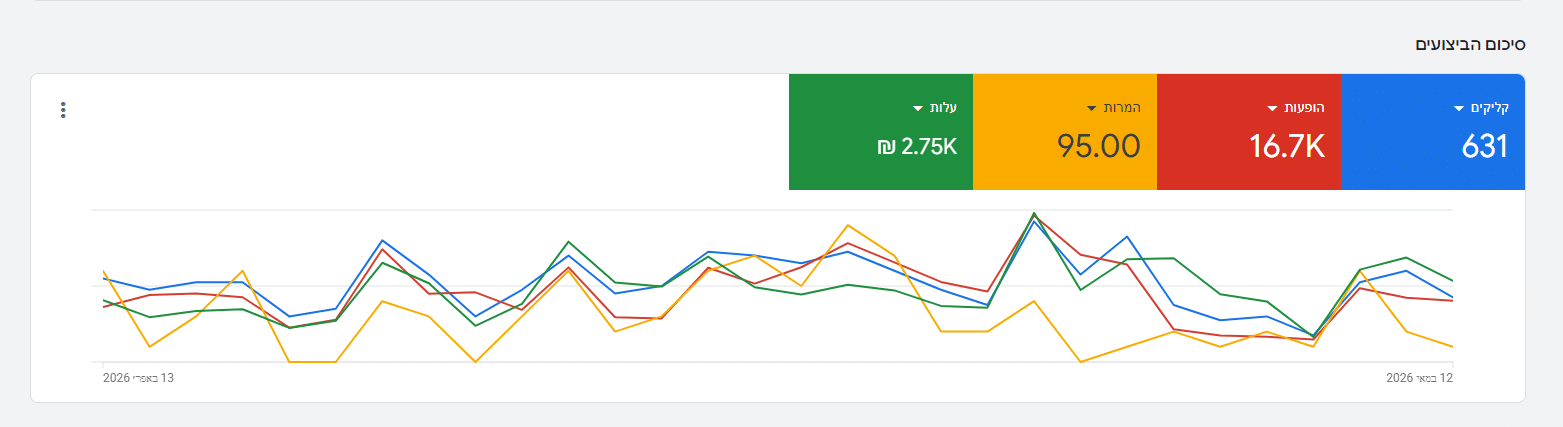Click the highest peak of the yellow line
Image resolution: width=1563 pixels, height=427 pixels.
pos(848,225)
